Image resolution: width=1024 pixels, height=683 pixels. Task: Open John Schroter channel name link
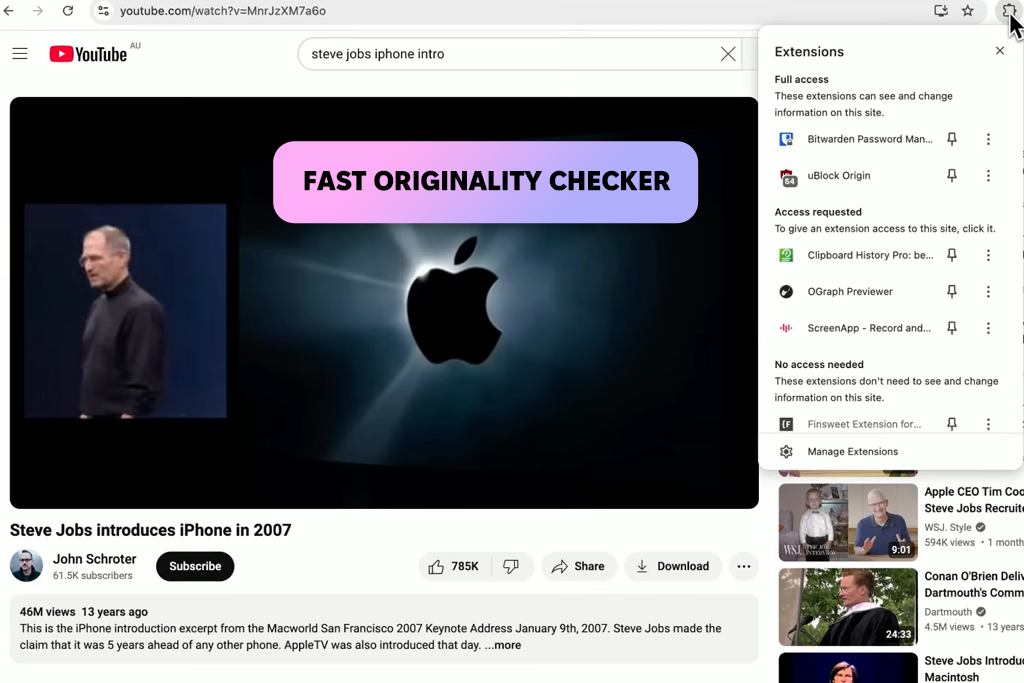pos(95,559)
